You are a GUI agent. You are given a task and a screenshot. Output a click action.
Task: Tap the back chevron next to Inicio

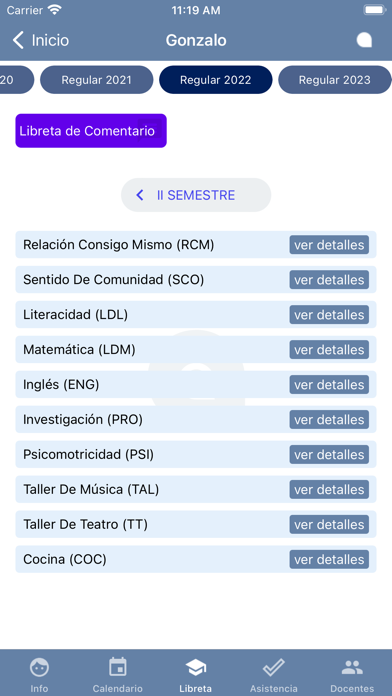coord(18,40)
